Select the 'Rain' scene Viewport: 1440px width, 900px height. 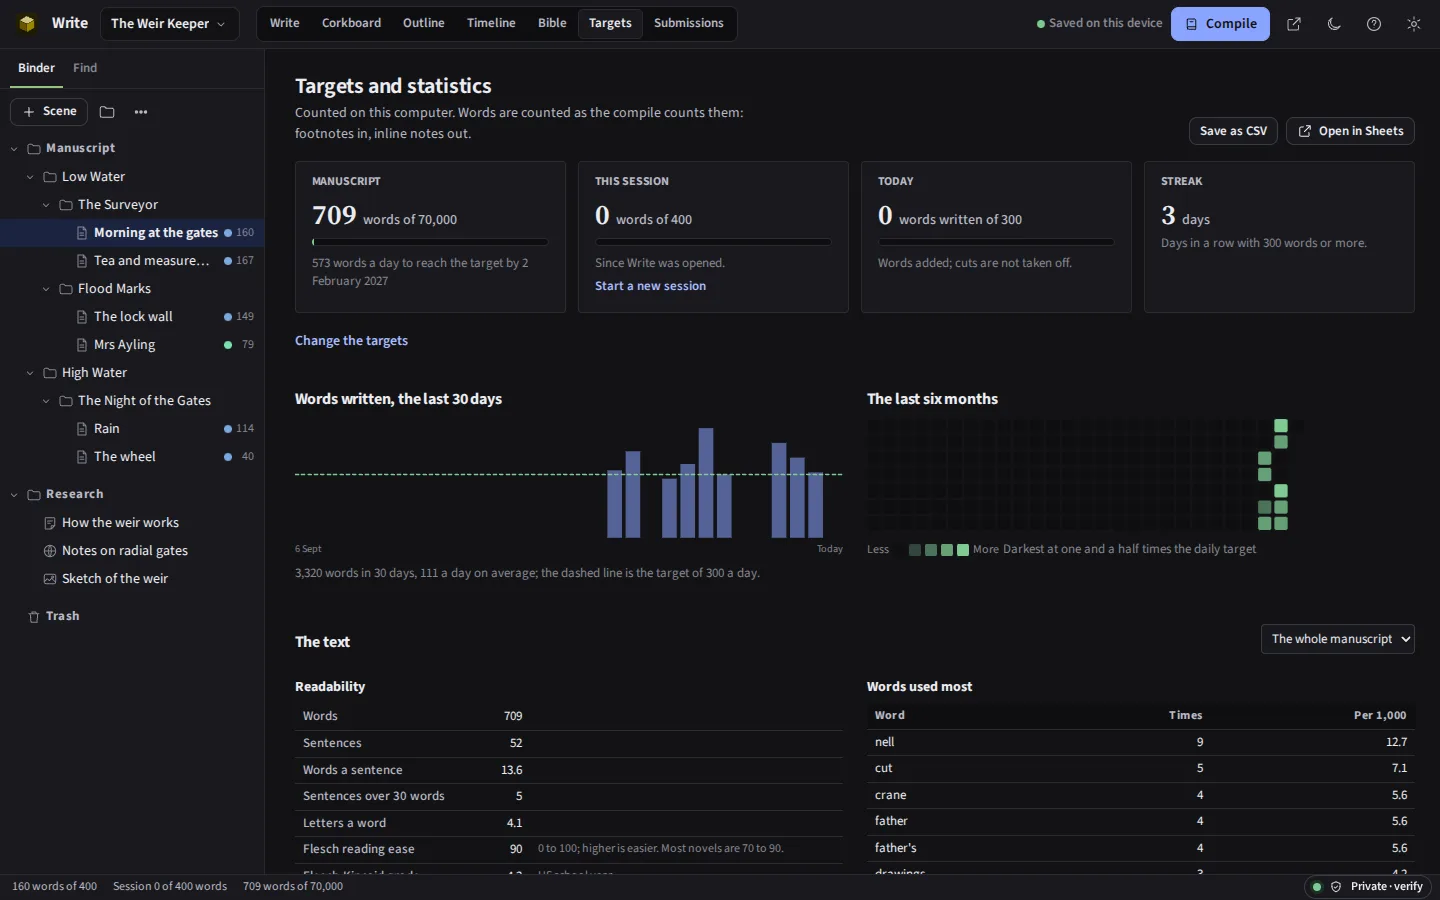(132, 428)
